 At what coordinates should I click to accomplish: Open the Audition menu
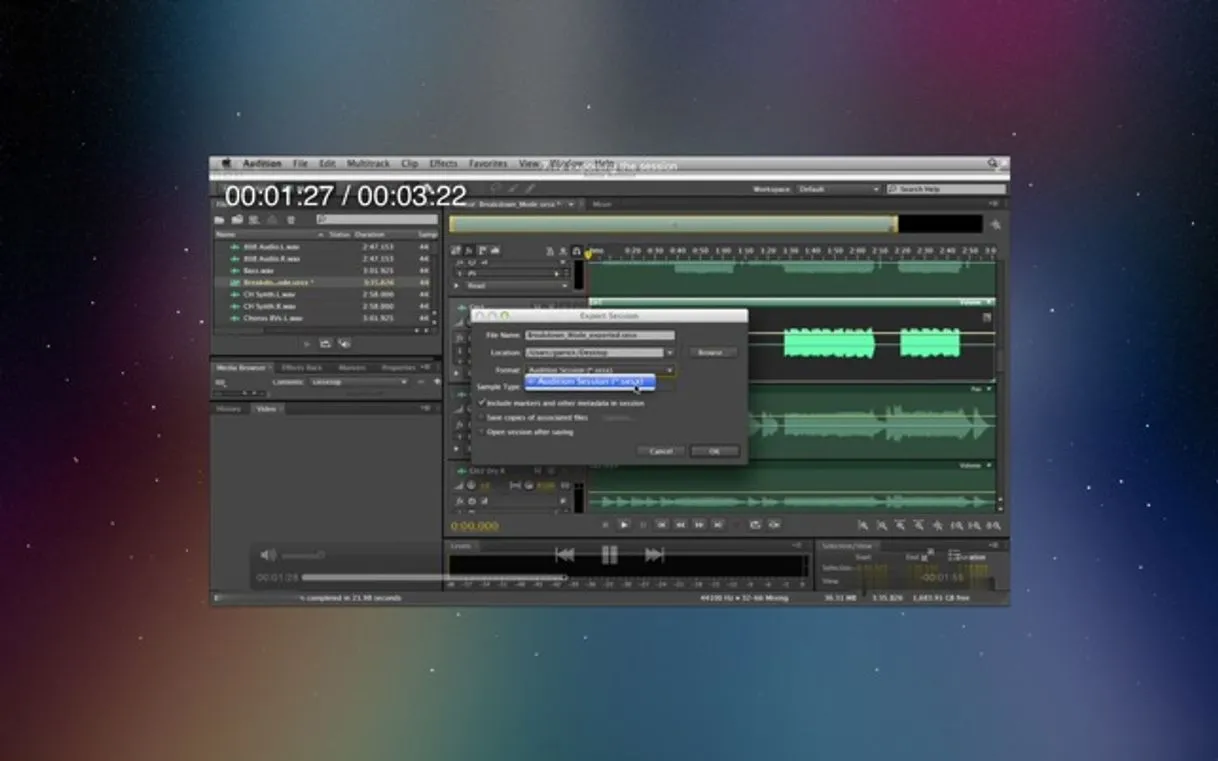pos(262,164)
